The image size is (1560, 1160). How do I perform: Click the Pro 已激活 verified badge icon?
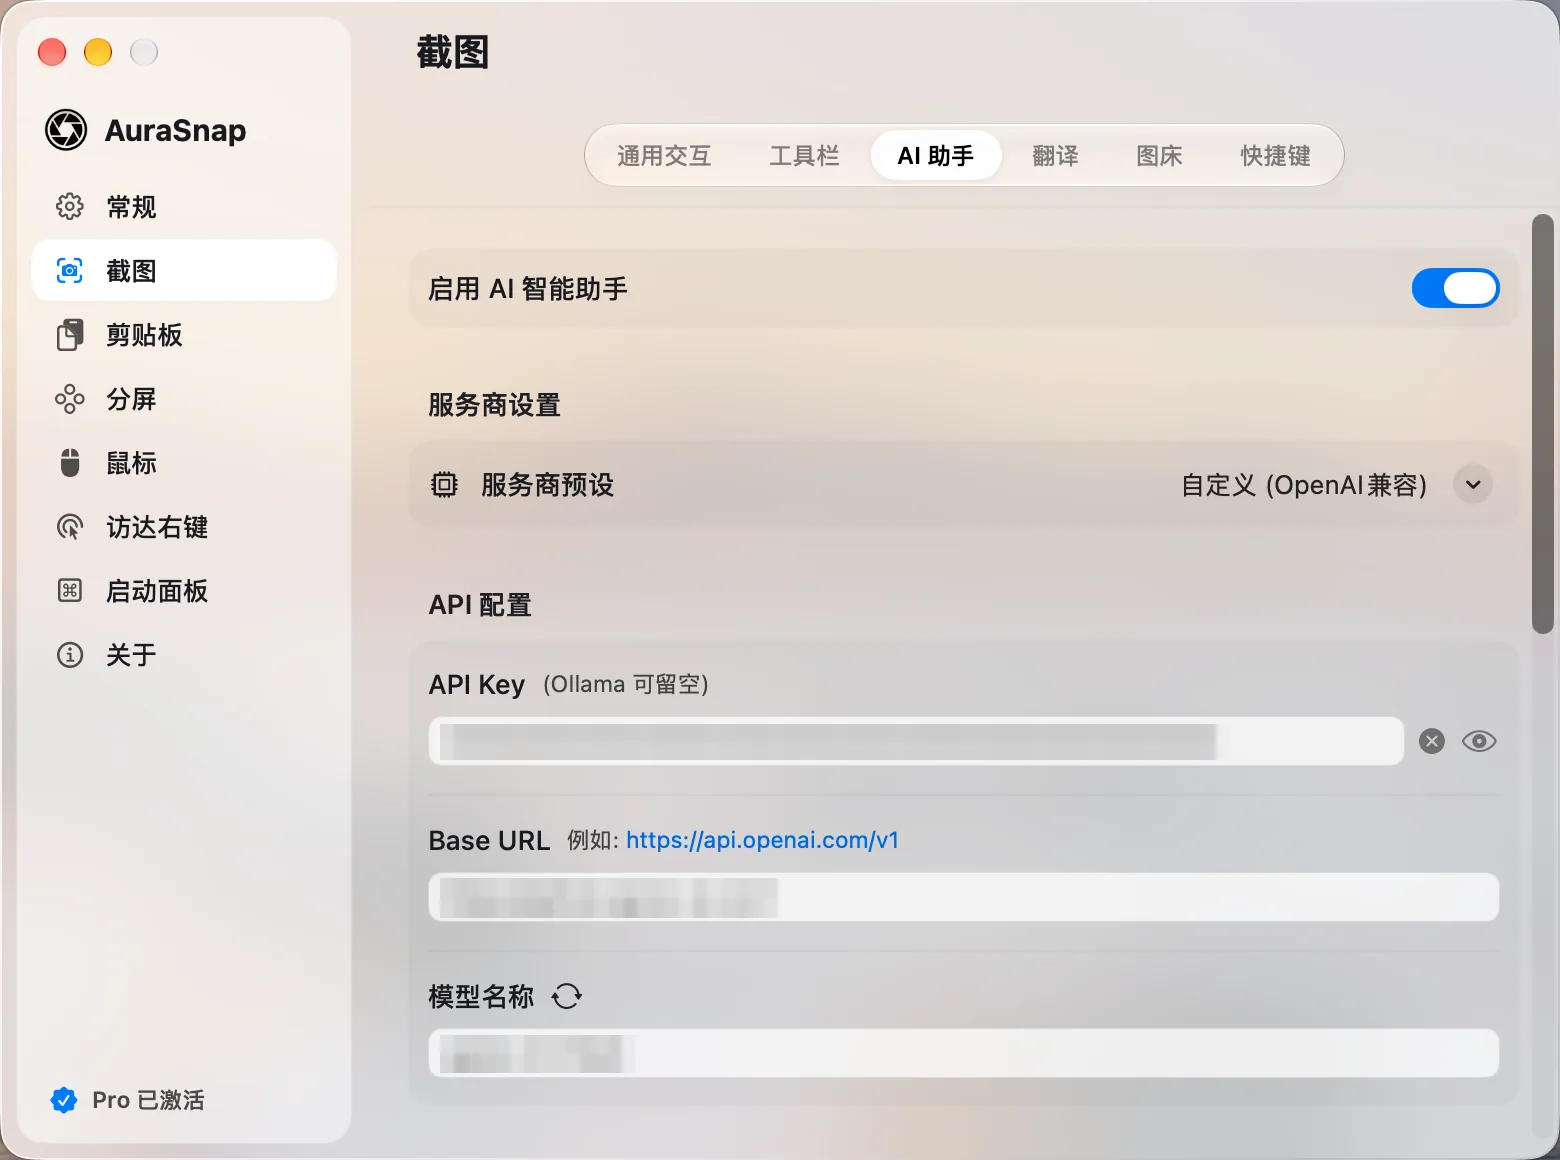(x=64, y=1100)
